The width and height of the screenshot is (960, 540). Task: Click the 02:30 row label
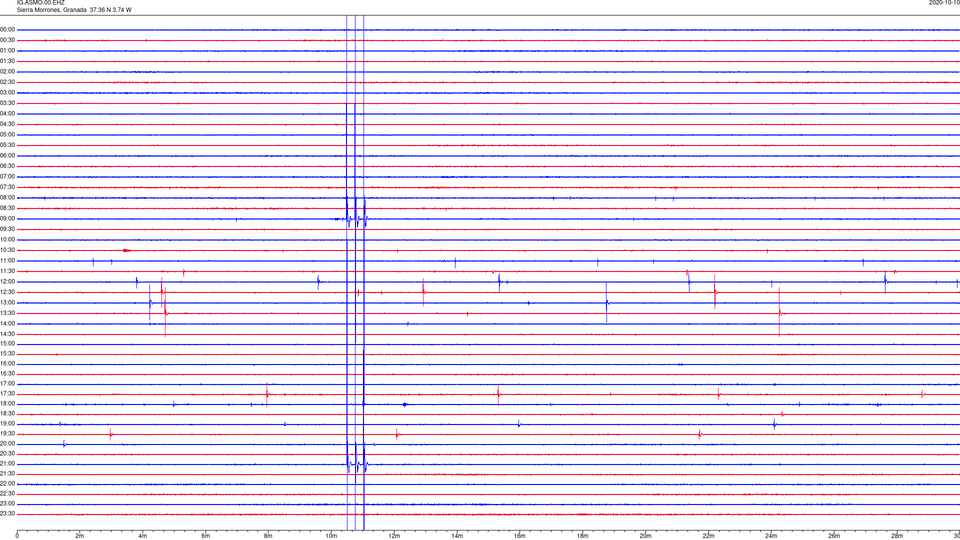point(8,82)
